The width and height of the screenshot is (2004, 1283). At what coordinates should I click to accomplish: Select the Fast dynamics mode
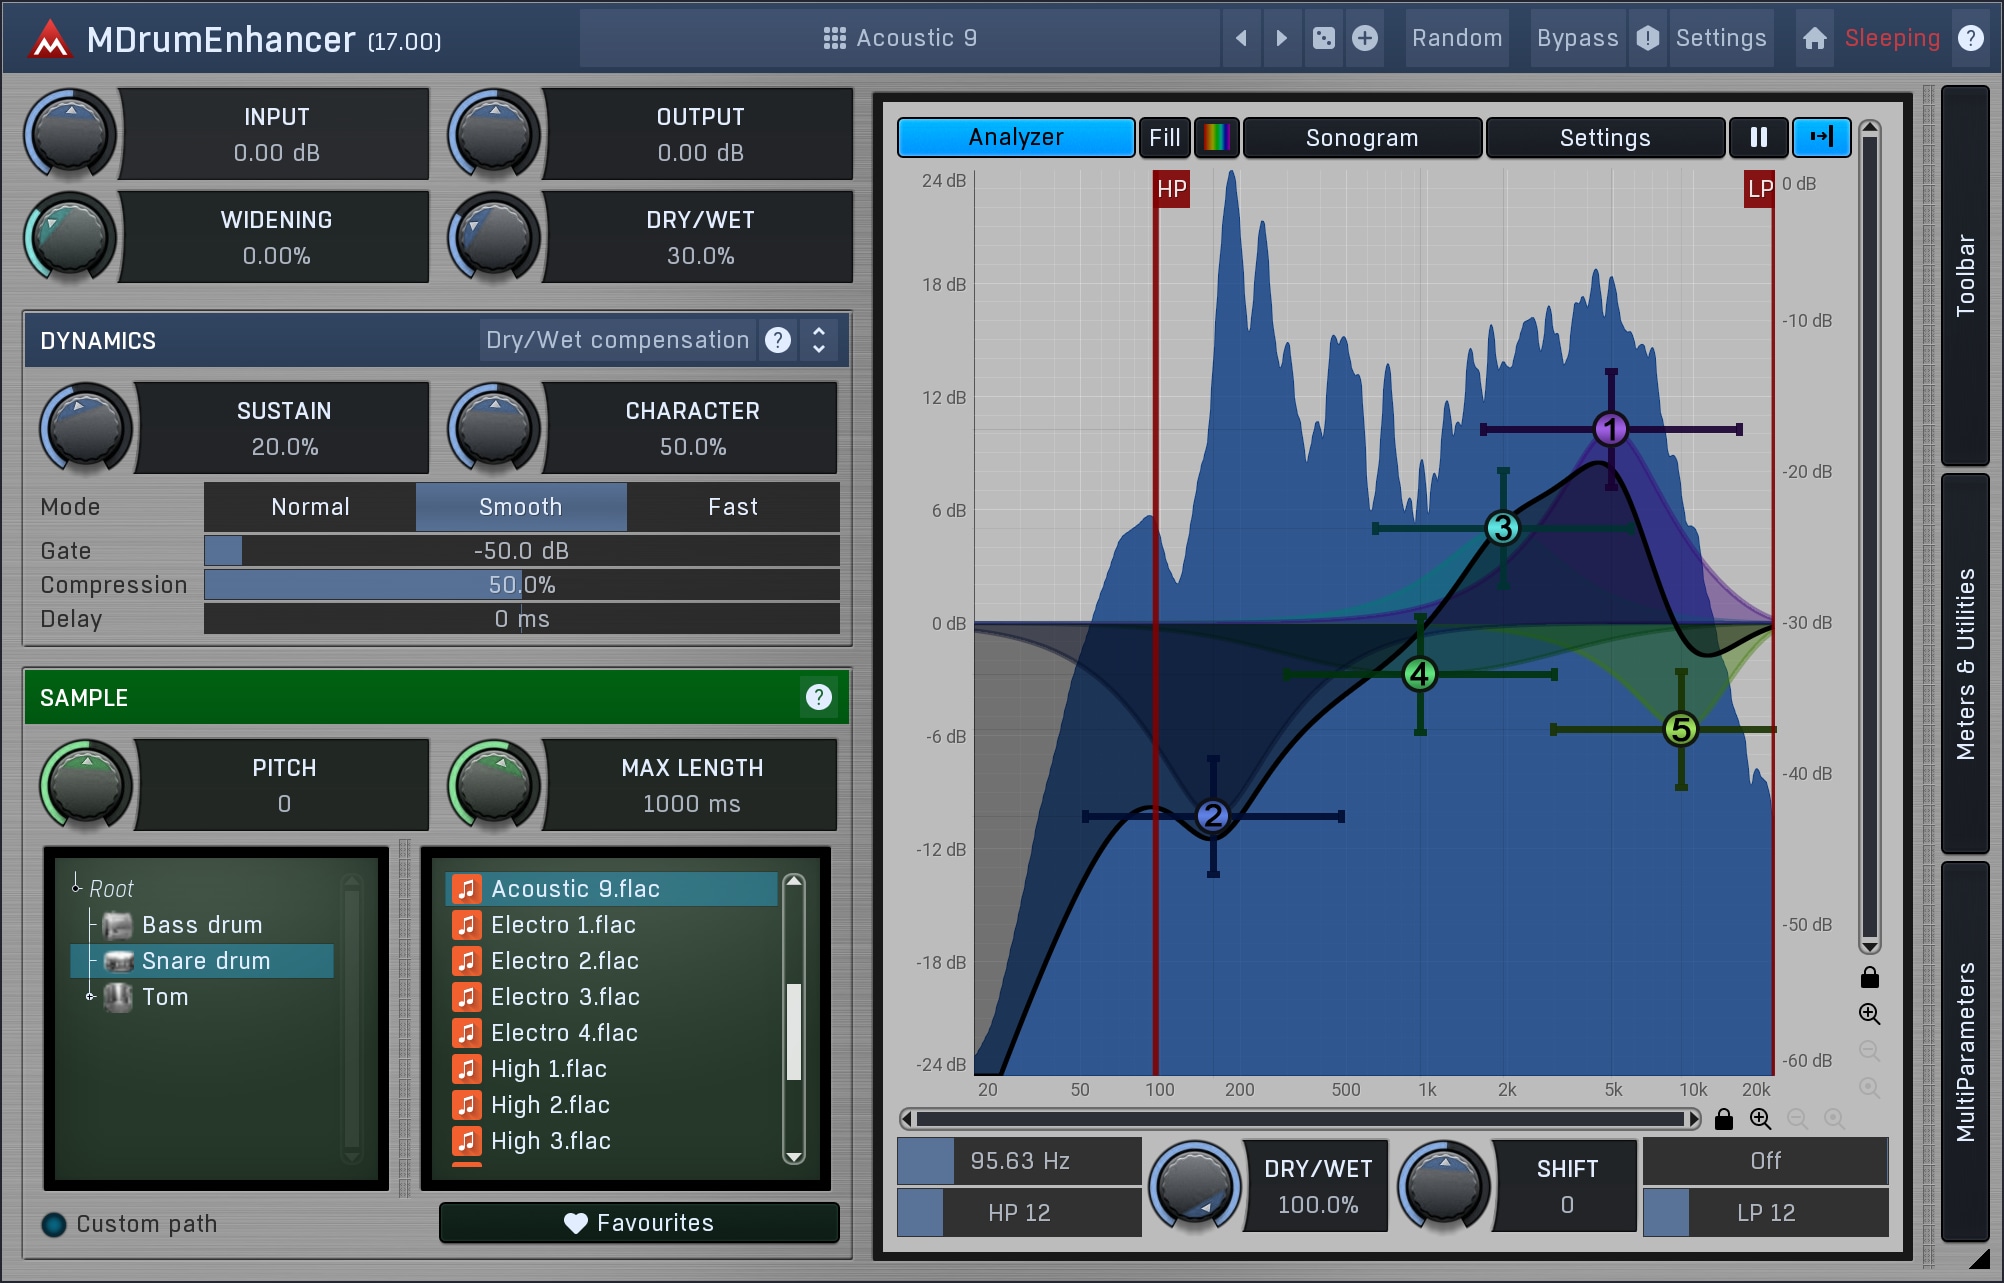tap(732, 507)
